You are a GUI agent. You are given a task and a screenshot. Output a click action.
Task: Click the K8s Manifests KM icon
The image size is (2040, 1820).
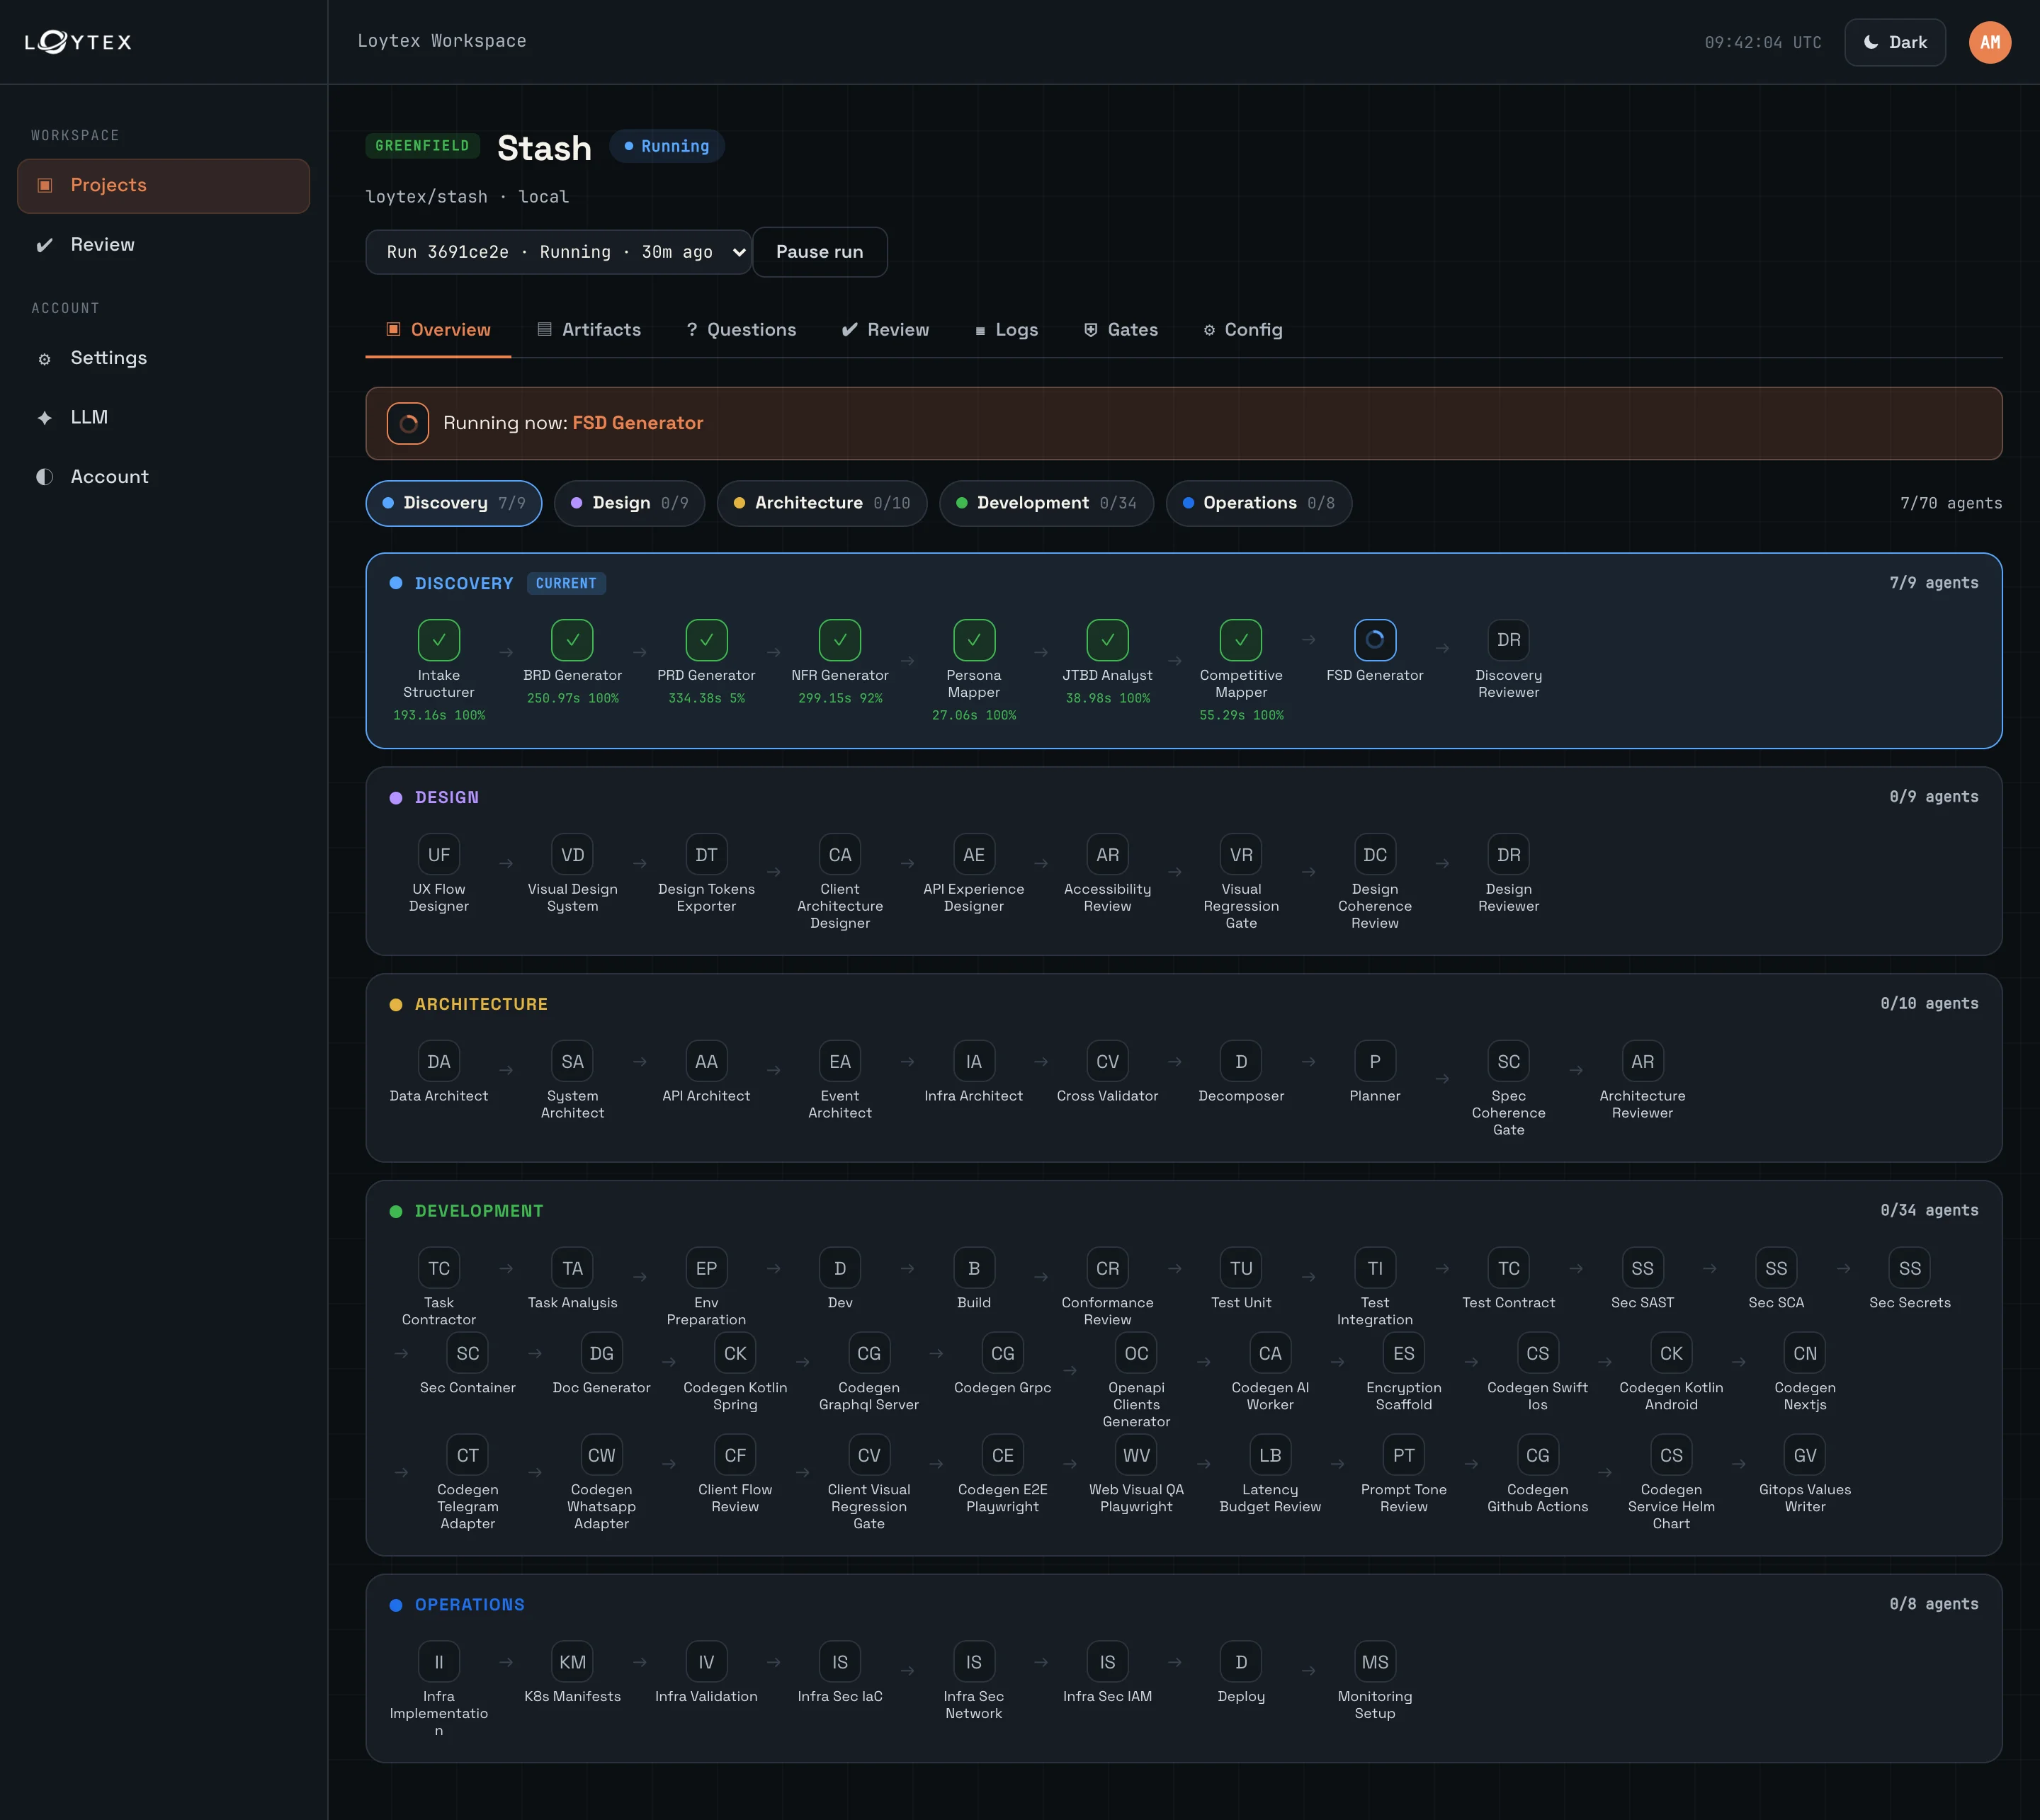[x=572, y=1662]
